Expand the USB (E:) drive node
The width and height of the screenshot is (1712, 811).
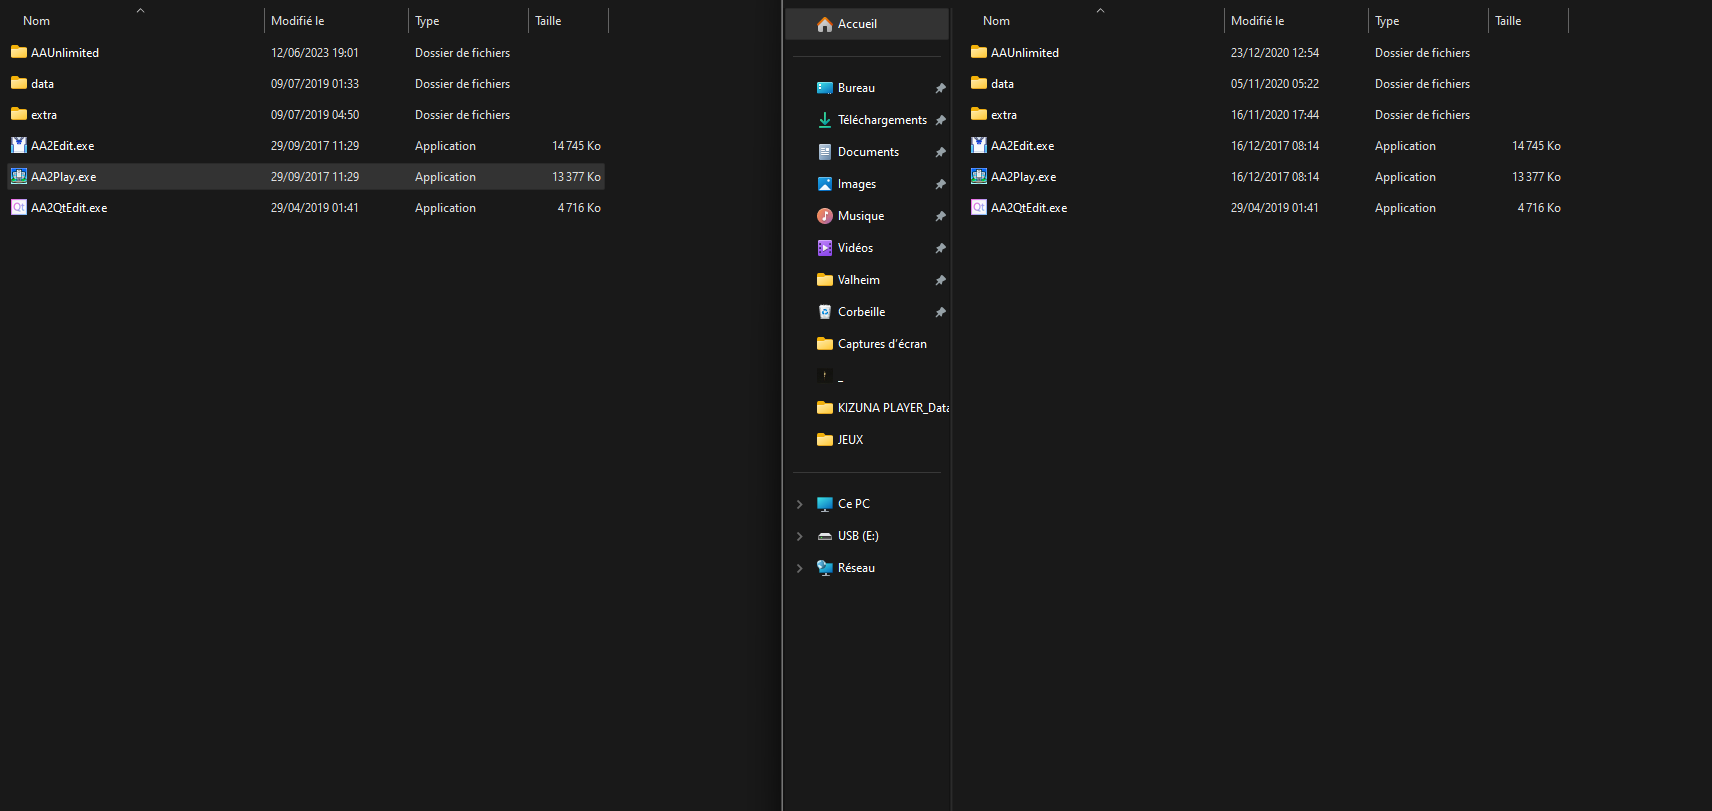800,536
